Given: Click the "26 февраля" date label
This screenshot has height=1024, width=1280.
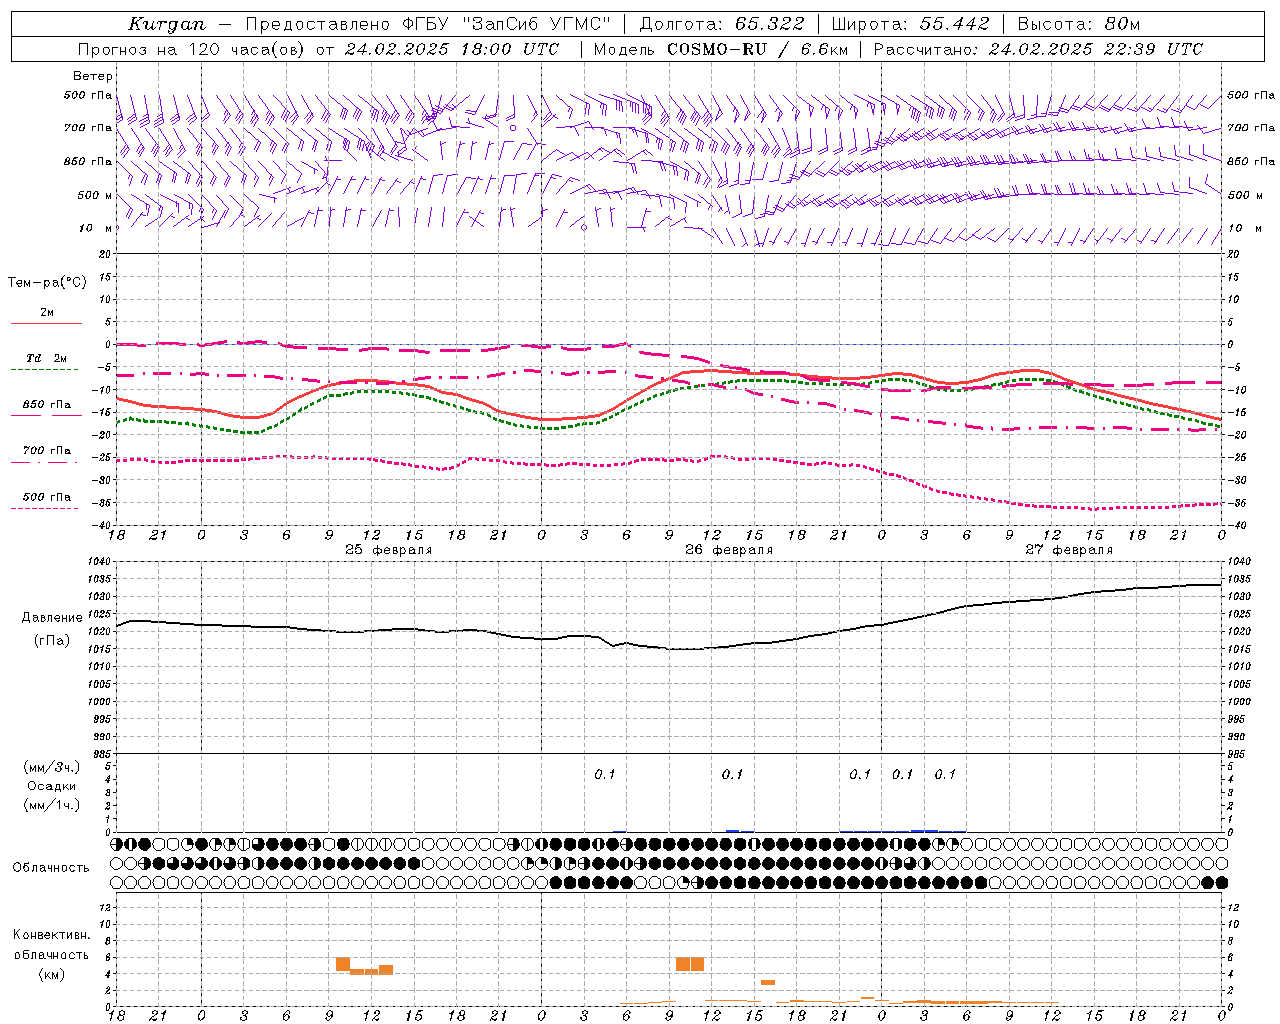Looking at the screenshot, I should pyautogui.click(x=729, y=550).
